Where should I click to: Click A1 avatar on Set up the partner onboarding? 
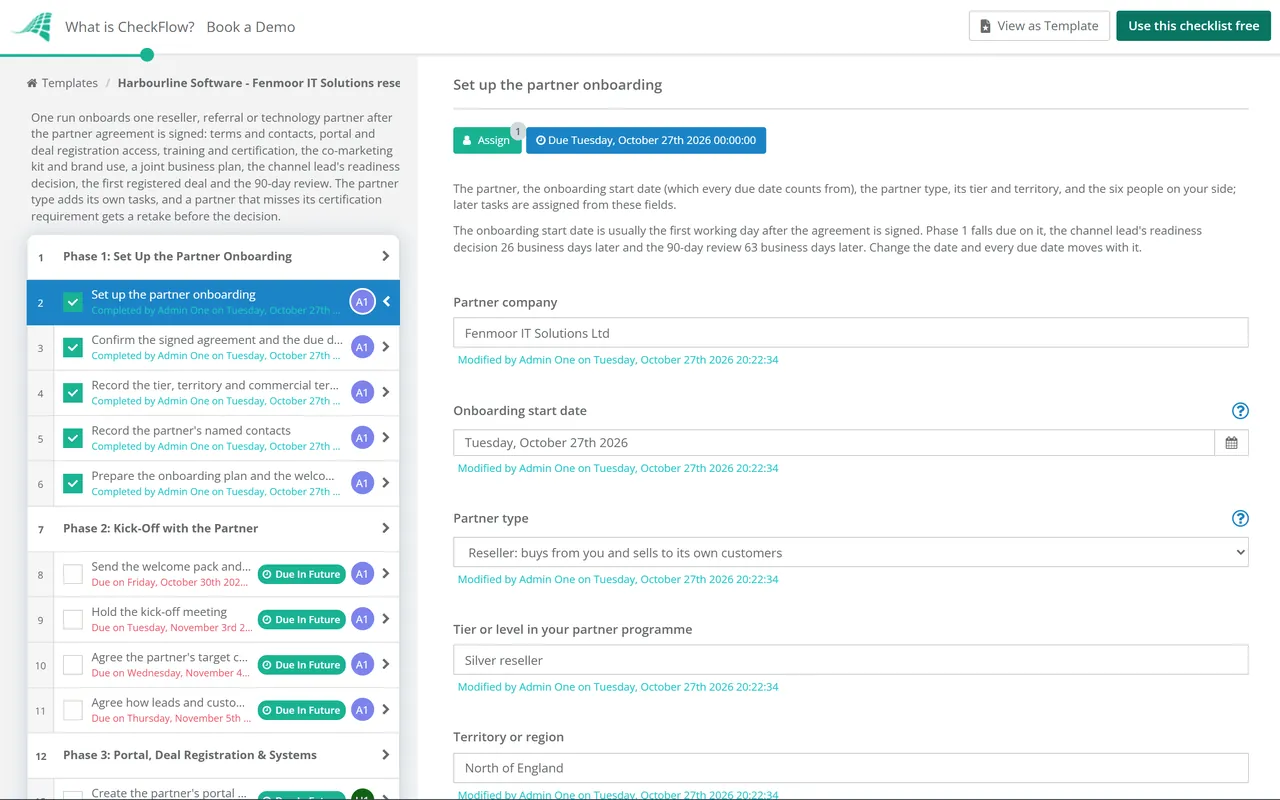pos(362,301)
